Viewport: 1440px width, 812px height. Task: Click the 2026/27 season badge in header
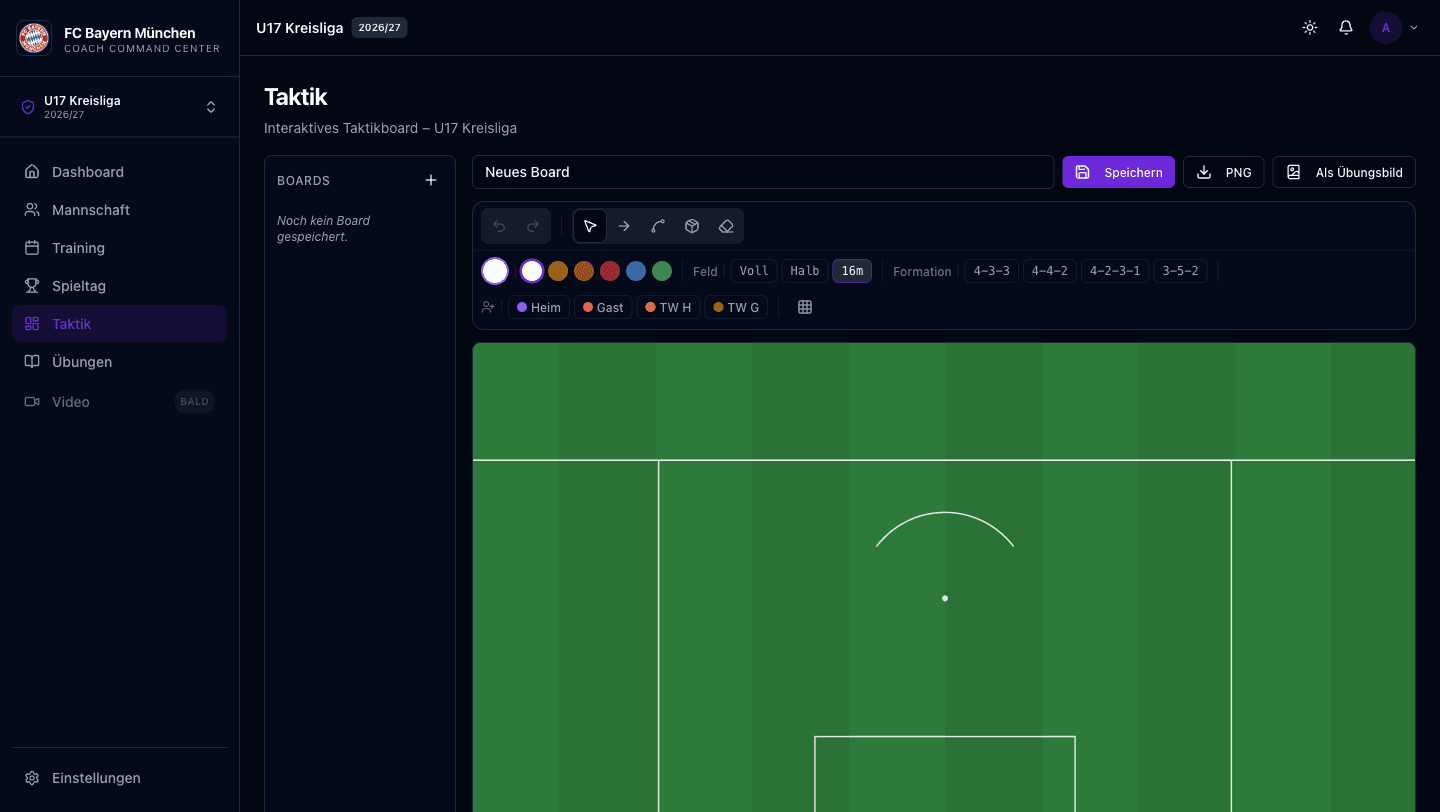[379, 28]
